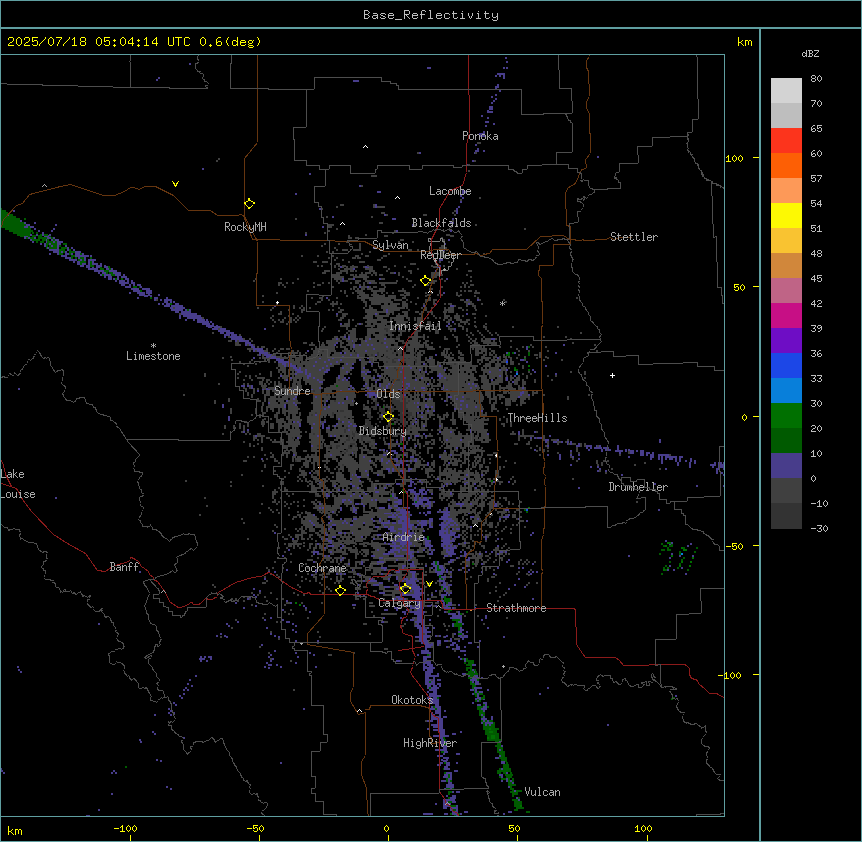Click the Lacombe city label

(x=450, y=191)
